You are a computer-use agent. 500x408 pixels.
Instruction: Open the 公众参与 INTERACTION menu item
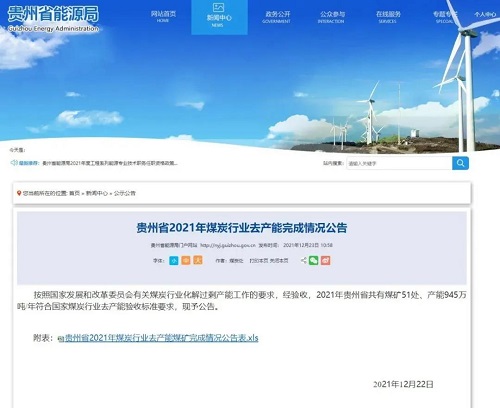(332, 17)
